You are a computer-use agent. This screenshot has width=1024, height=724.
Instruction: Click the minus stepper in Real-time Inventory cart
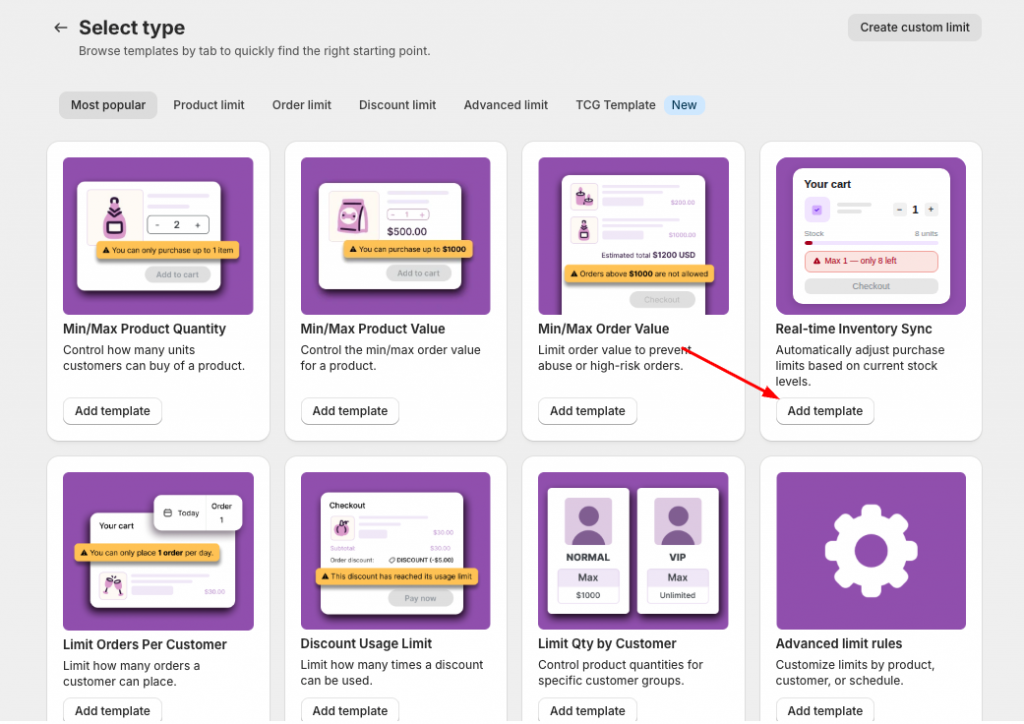coord(900,209)
